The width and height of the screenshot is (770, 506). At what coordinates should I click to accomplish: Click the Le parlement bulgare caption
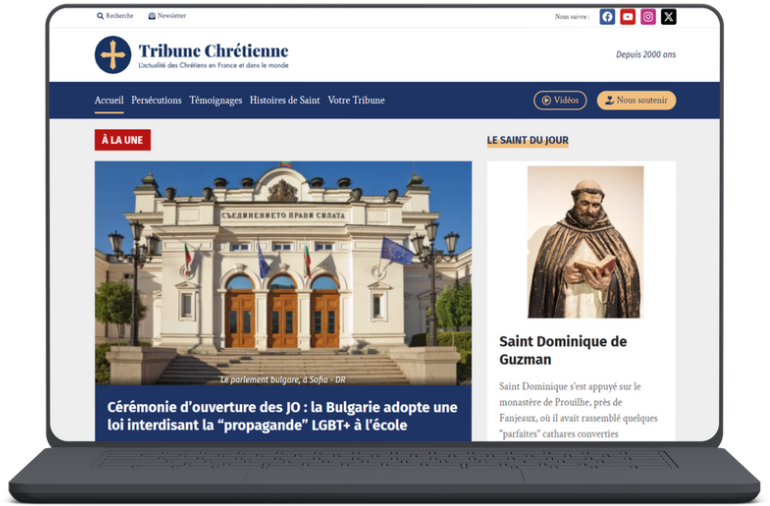coord(283,379)
